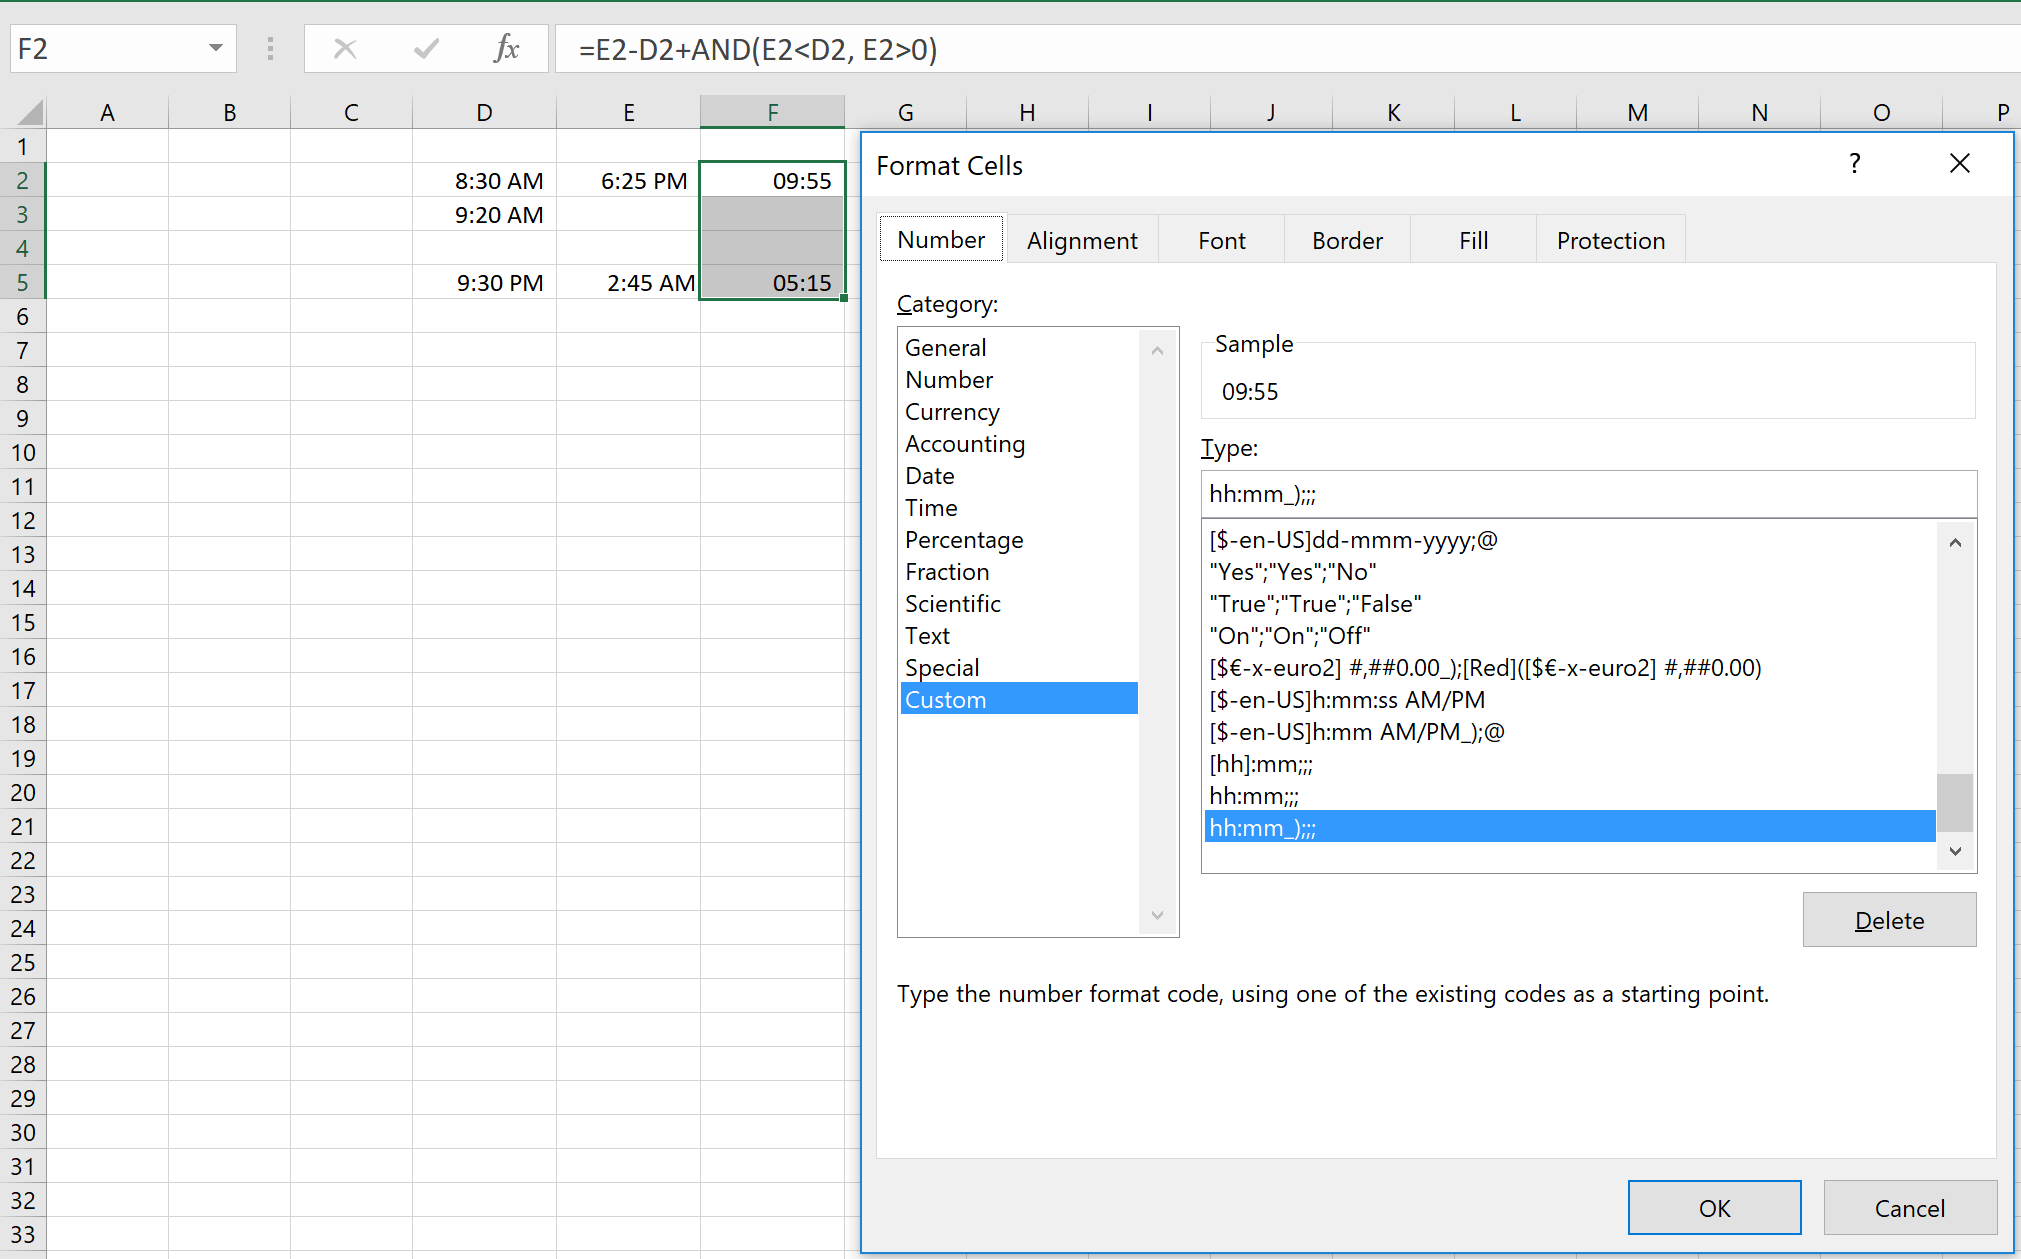Choose the [hh]:mm;;; format code

pos(1261,763)
